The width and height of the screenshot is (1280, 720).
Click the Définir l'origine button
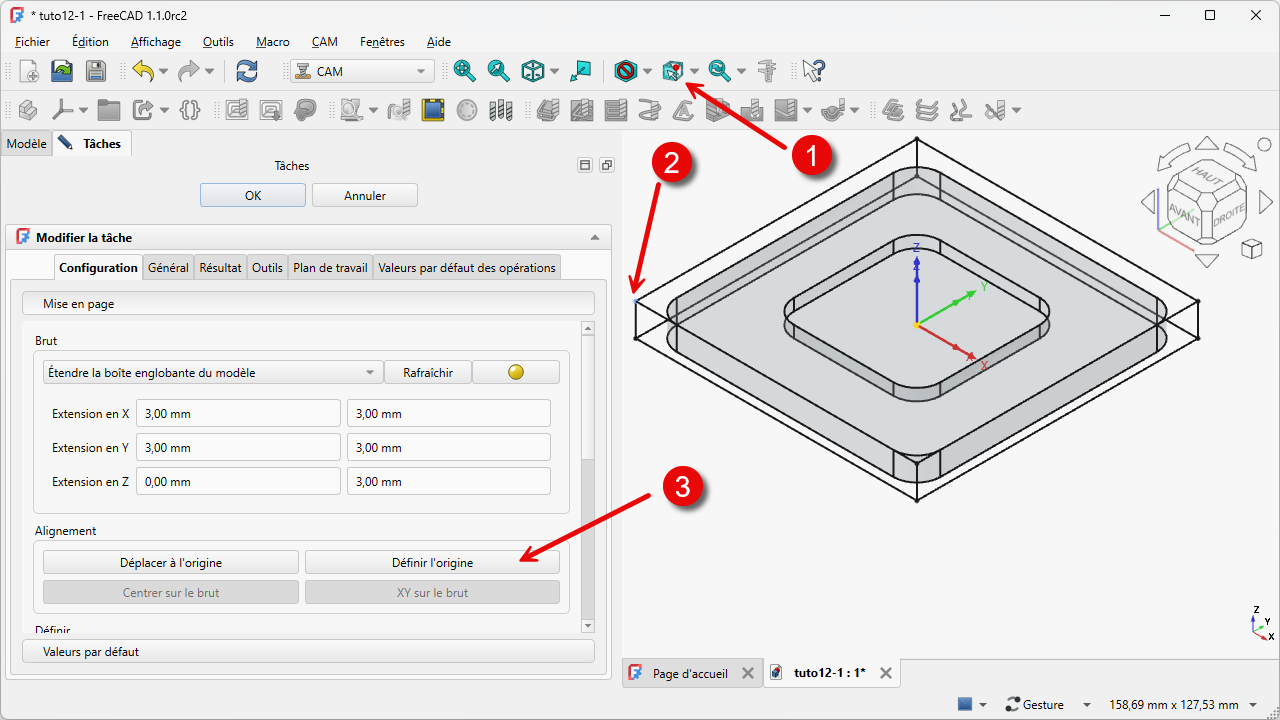[x=432, y=562]
